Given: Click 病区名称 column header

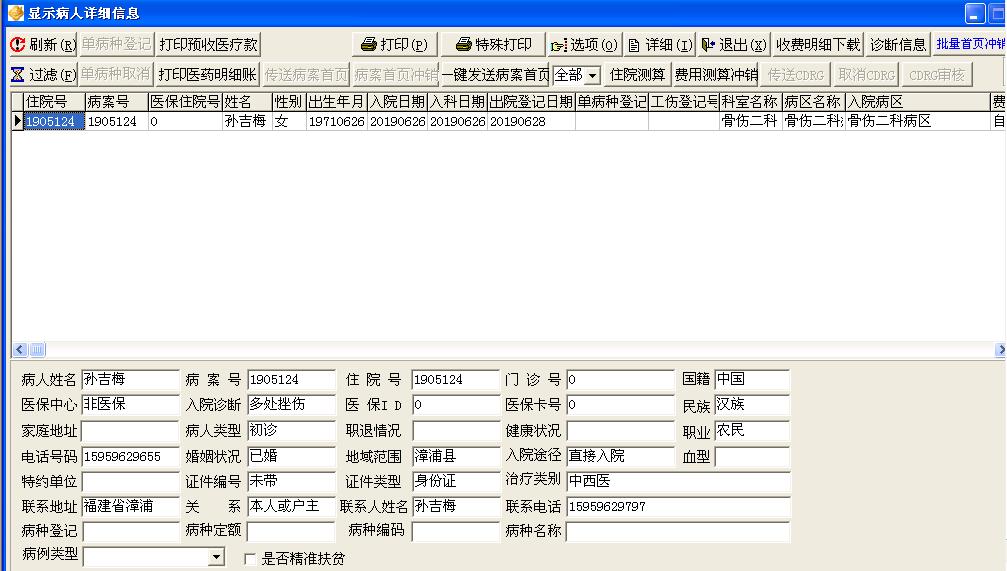Looking at the screenshot, I should point(814,101).
